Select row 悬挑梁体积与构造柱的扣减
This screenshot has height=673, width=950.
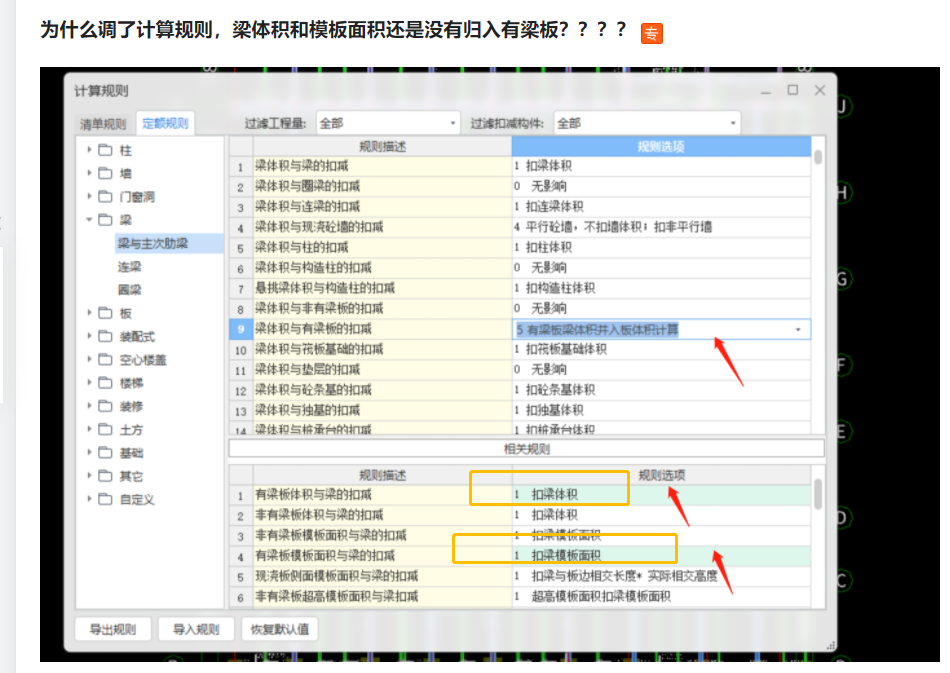382,288
